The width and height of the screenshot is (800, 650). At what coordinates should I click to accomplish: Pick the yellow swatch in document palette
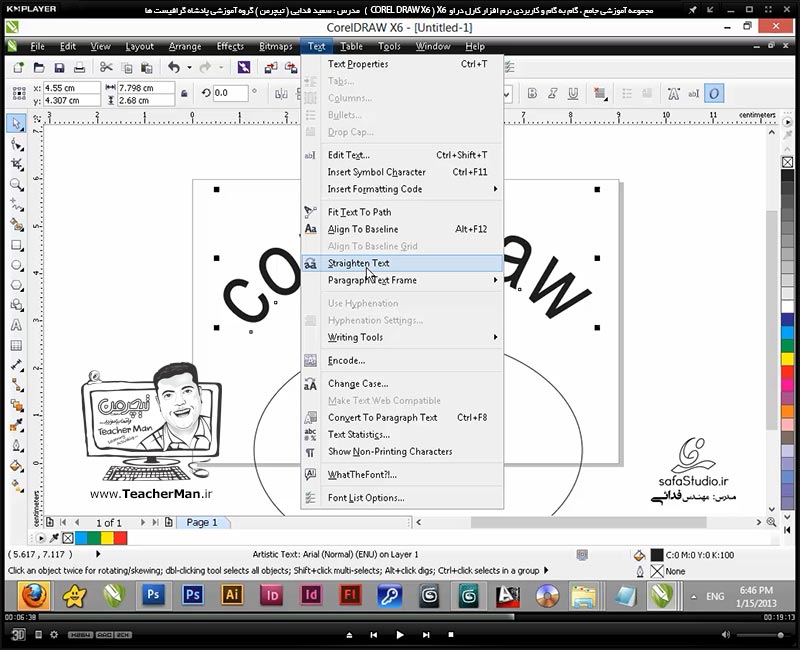coord(107,538)
